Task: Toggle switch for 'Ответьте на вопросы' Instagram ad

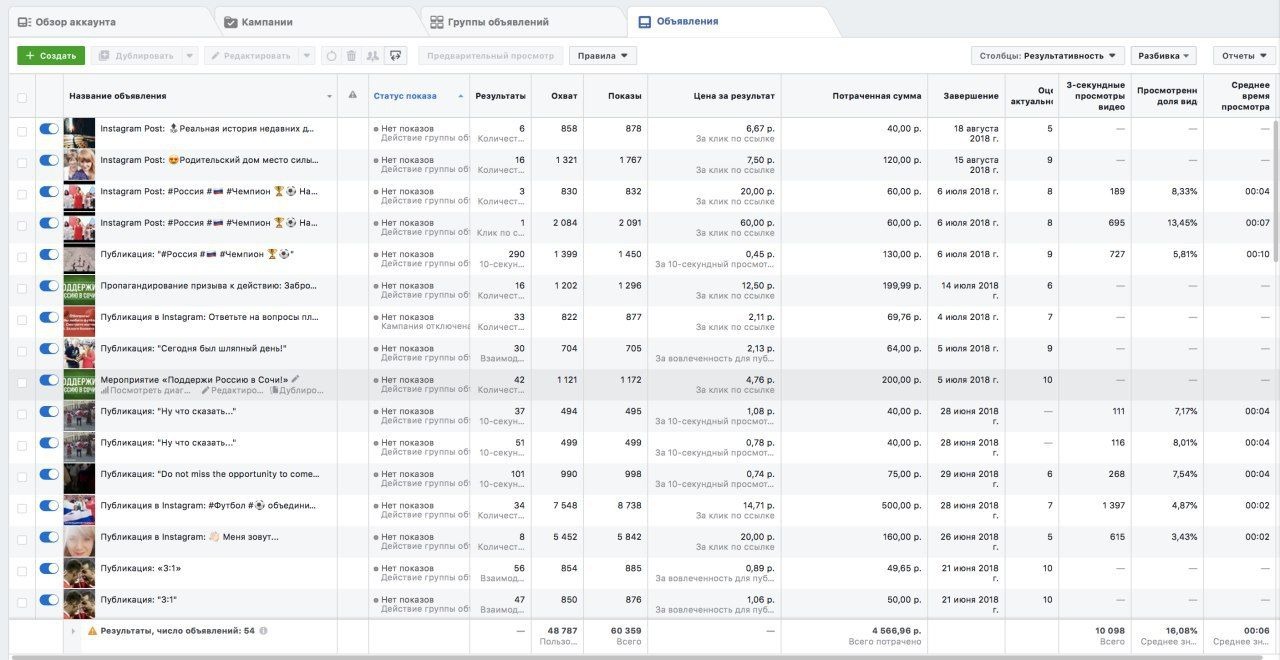Action: click(49, 317)
